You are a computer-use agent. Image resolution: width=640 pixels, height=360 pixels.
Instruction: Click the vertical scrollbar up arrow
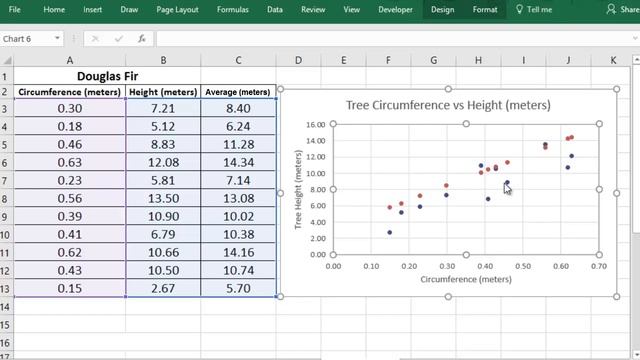tap(636, 60)
